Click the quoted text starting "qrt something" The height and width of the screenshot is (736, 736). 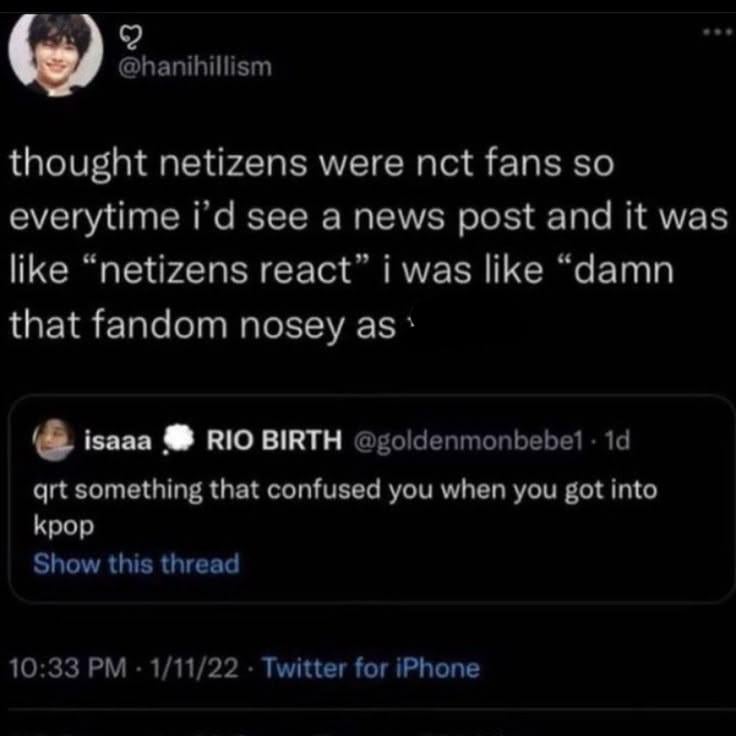click(x=345, y=491)
